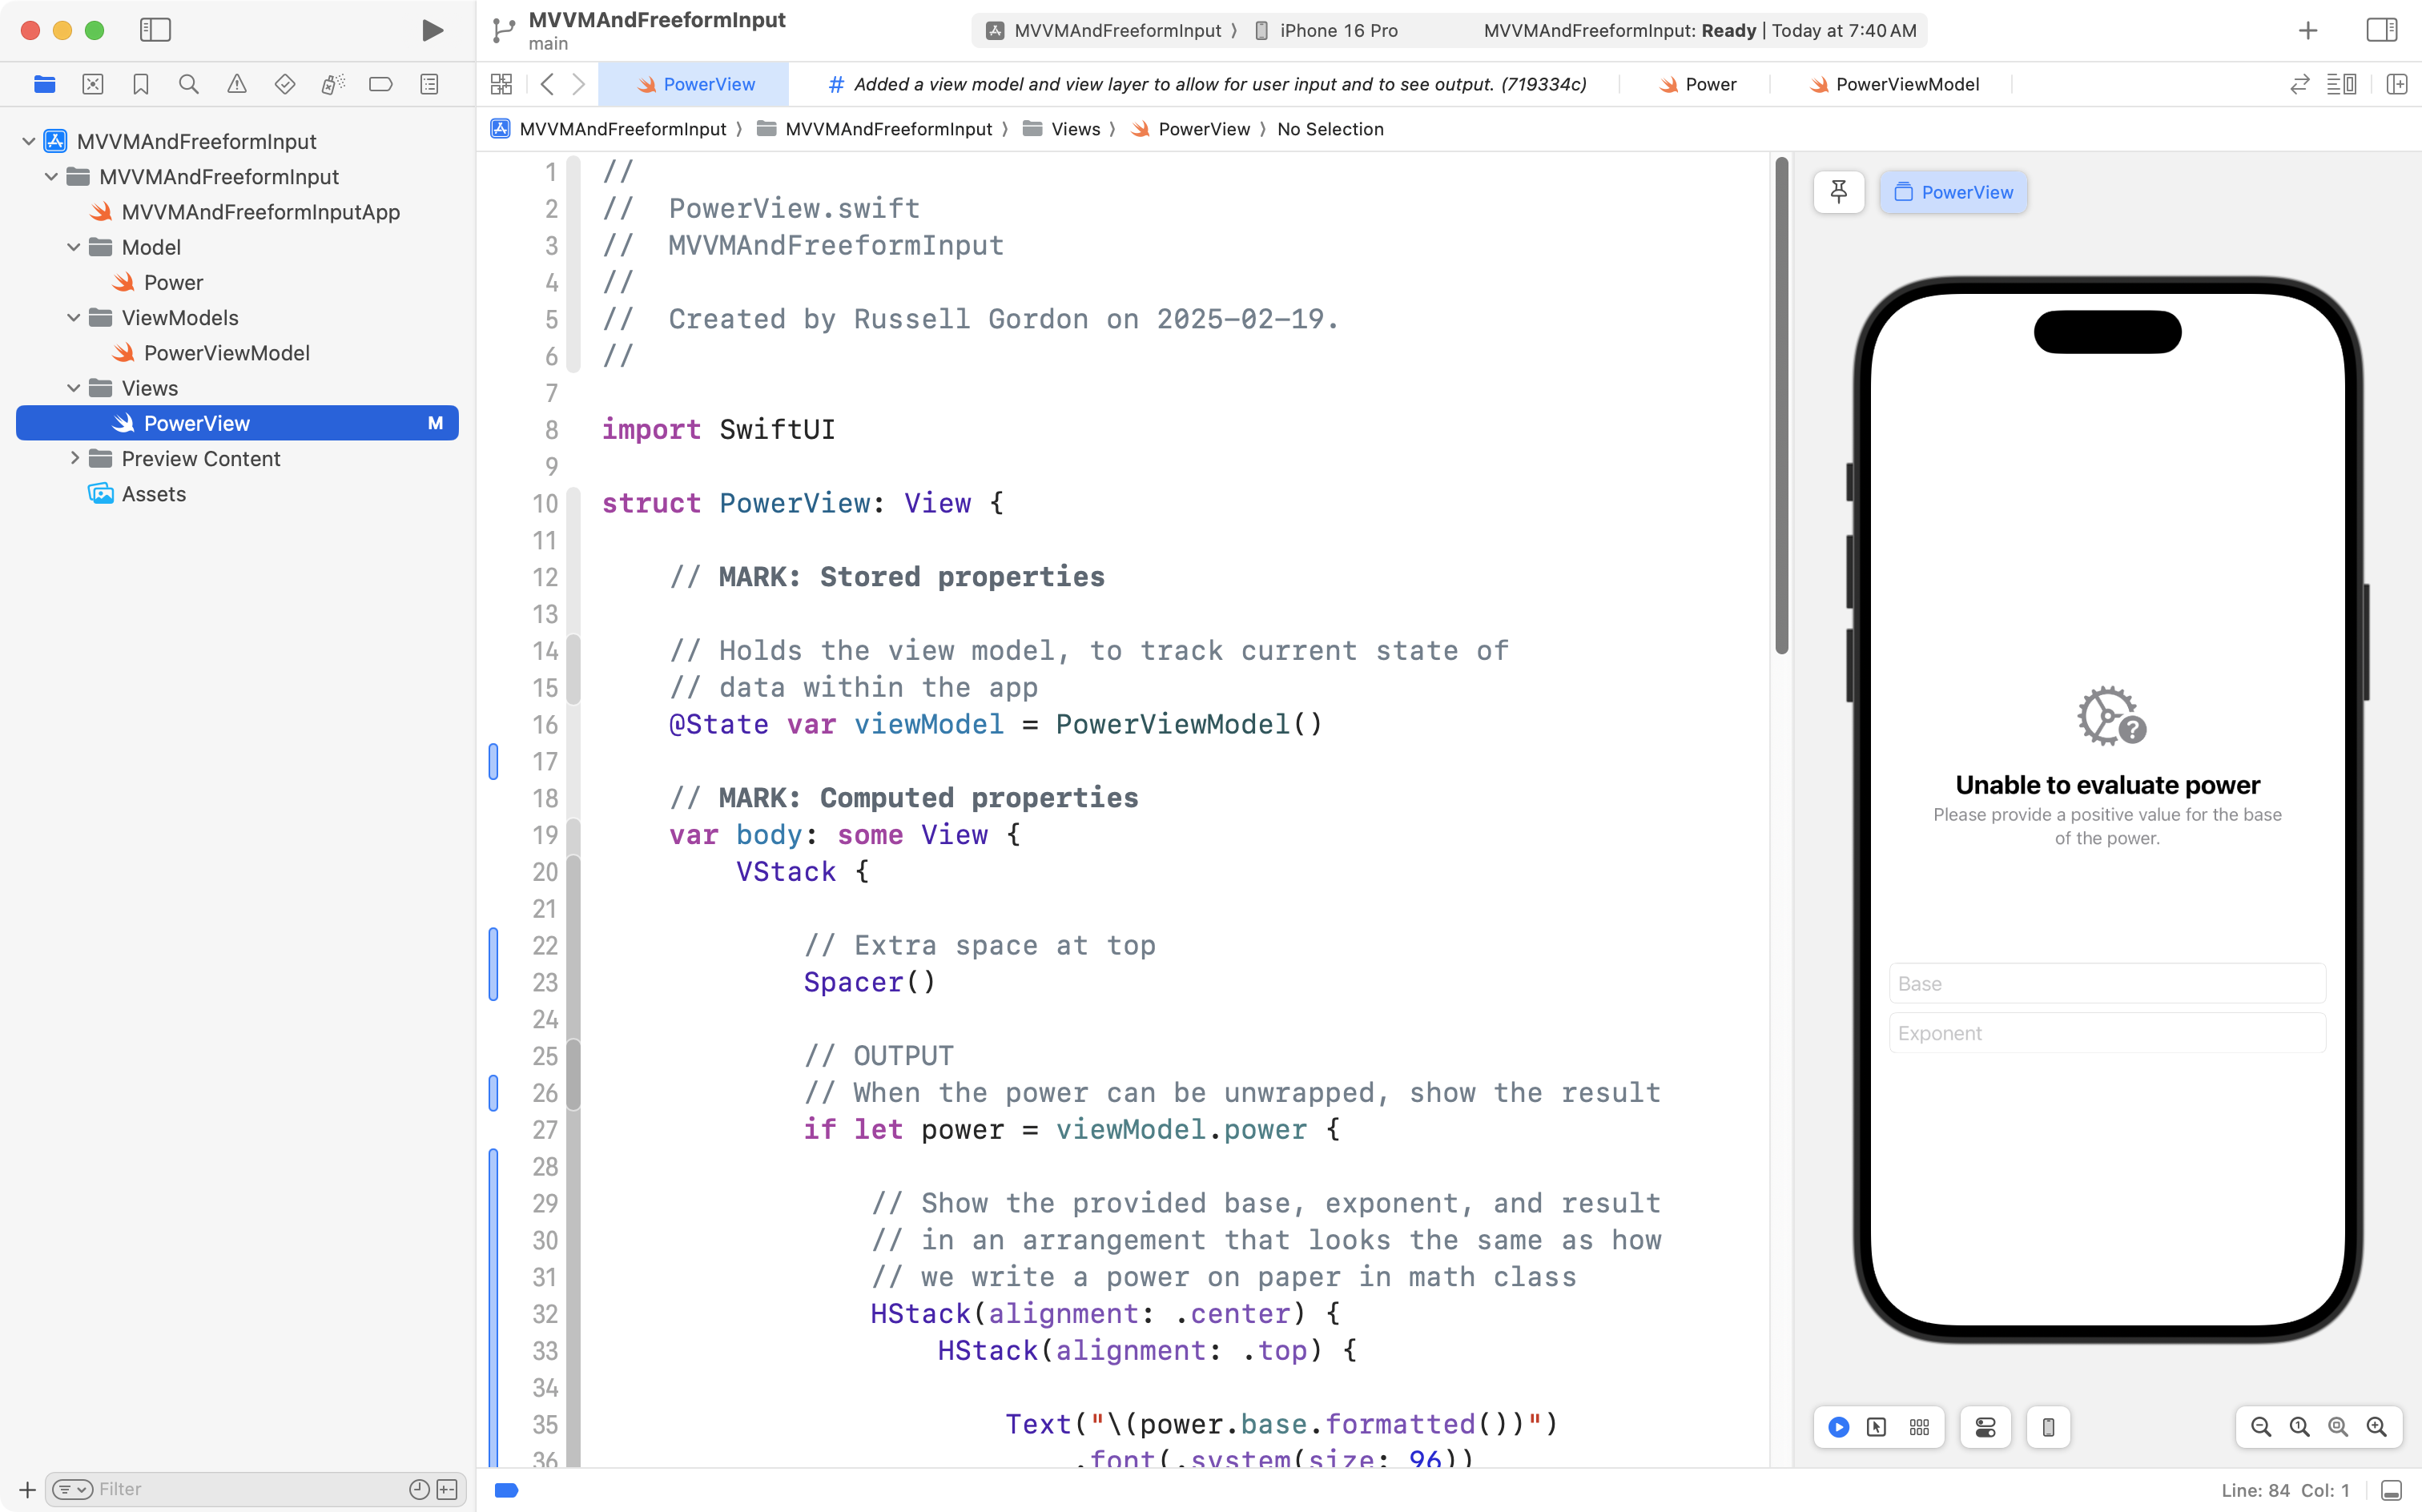Click the related items grid icon
The height and width of the screenshot is (1512, 2422).
click(502, 84)
